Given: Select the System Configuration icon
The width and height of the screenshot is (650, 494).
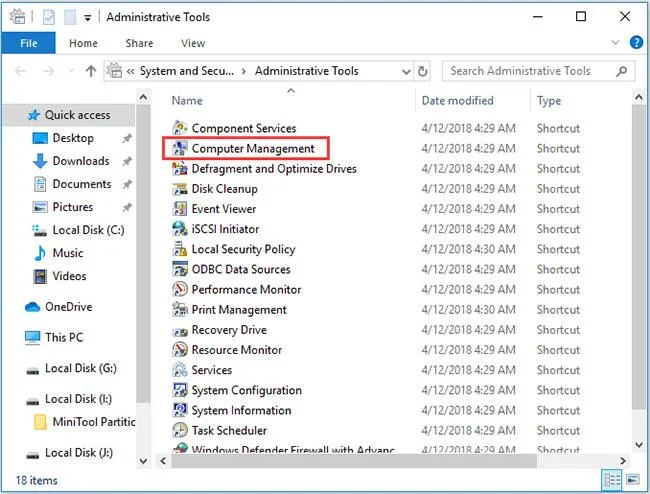Looking at the screenshot, I should click(179, 390).
